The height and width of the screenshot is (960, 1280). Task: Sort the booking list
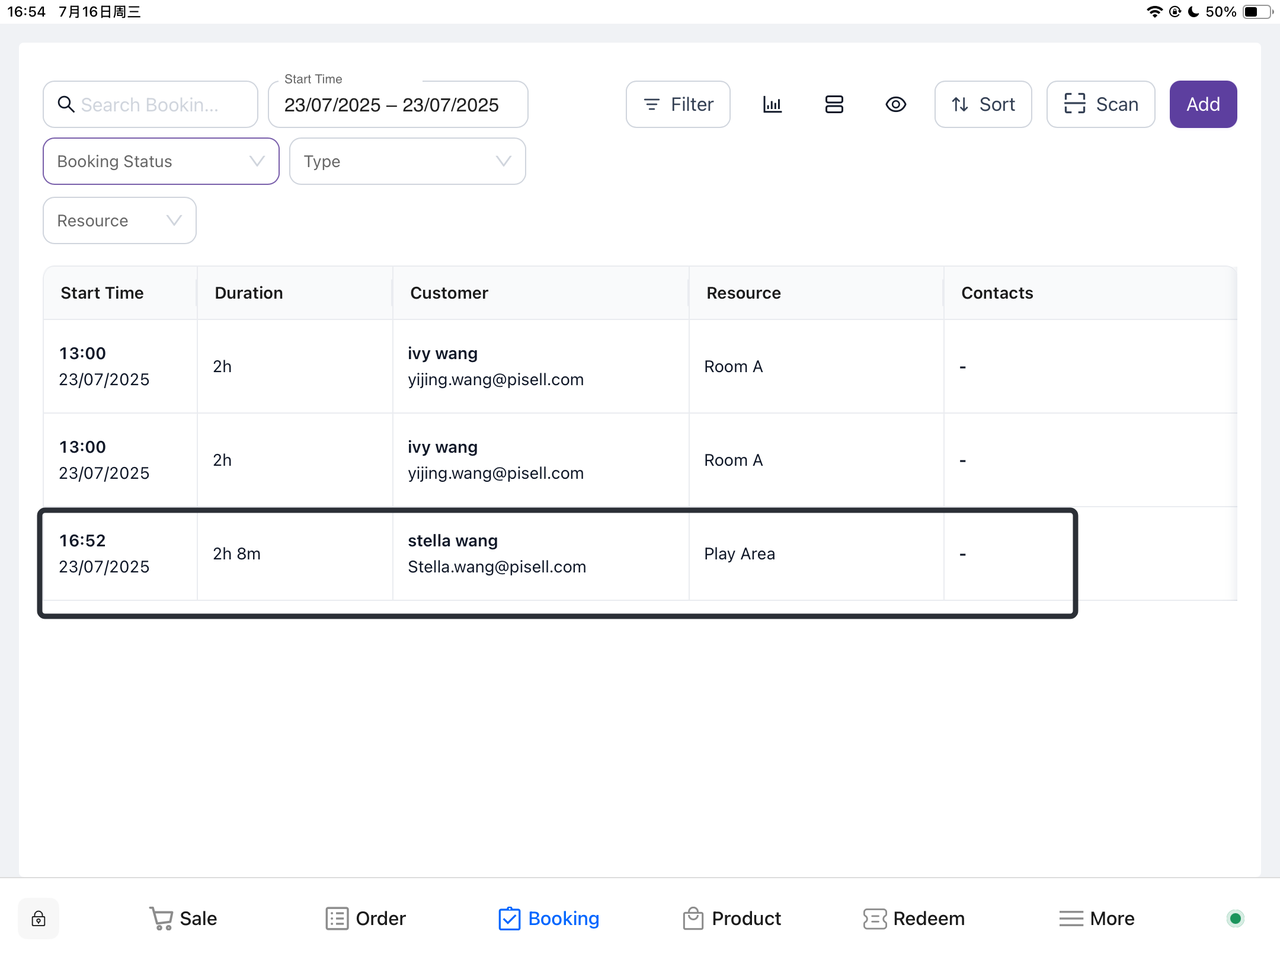click(x=983, y=105)
